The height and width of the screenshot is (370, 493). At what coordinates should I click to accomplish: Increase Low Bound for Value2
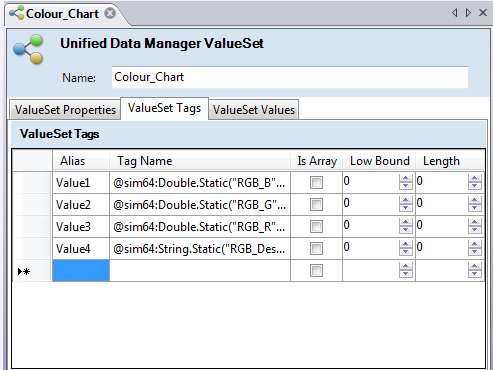[406, 200]
